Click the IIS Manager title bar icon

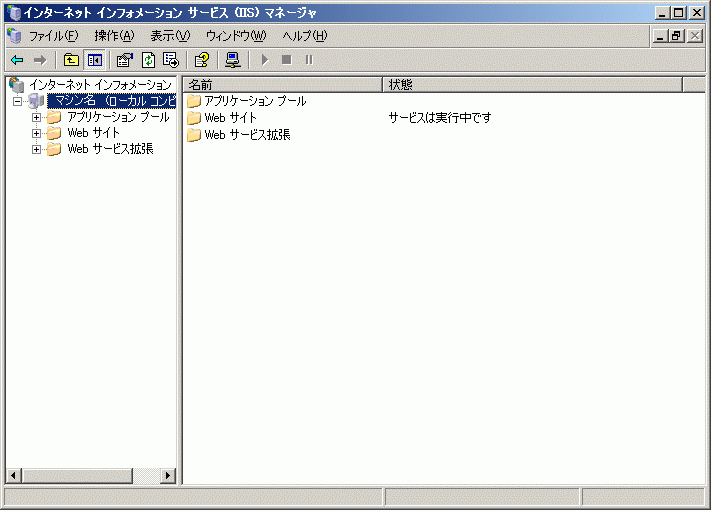pyautogui.click(x=15, y=12)
